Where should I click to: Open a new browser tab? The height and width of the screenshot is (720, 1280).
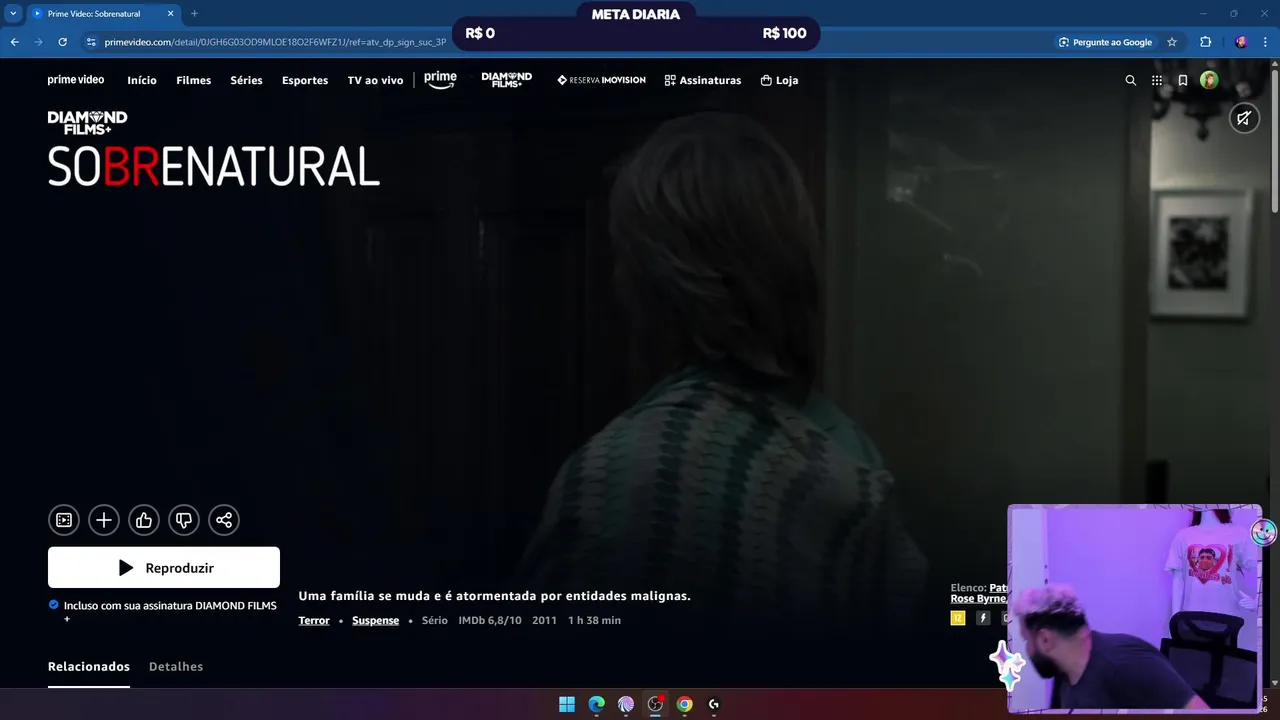pos(194,14)
